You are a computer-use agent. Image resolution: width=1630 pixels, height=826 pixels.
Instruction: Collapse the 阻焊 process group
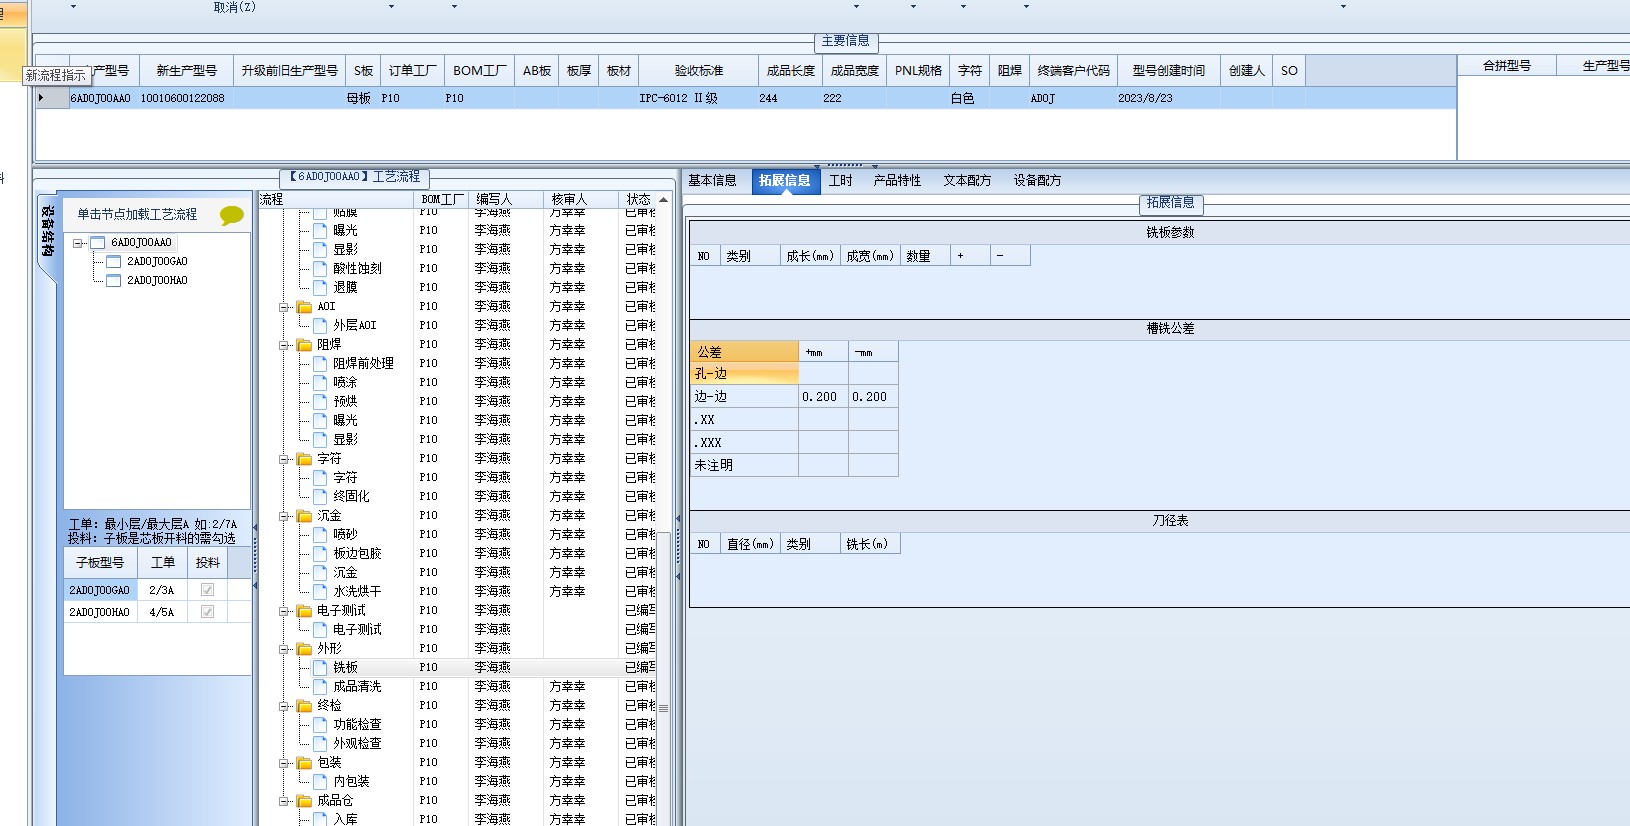point(285,345)
